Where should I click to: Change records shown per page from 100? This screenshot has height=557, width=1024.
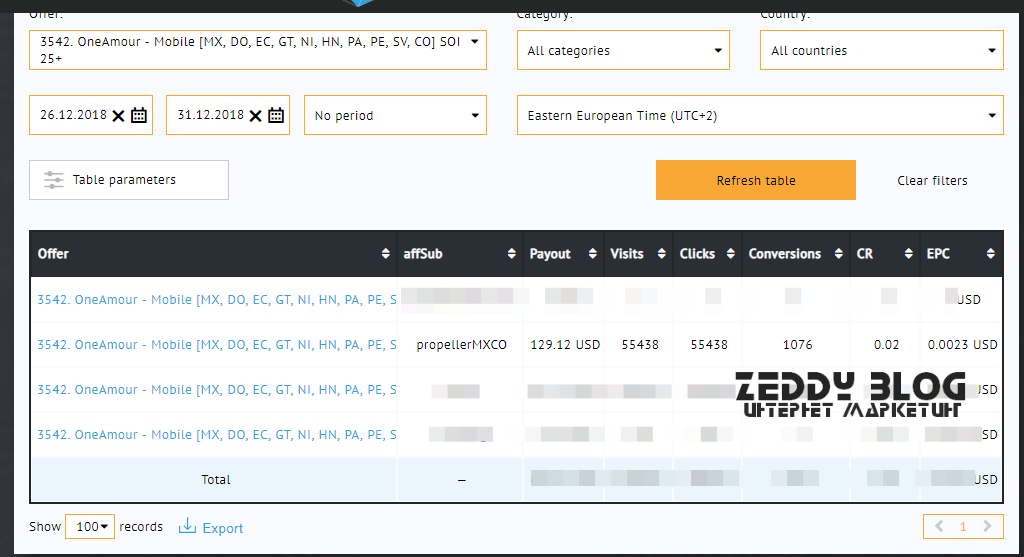pos(89,527)
